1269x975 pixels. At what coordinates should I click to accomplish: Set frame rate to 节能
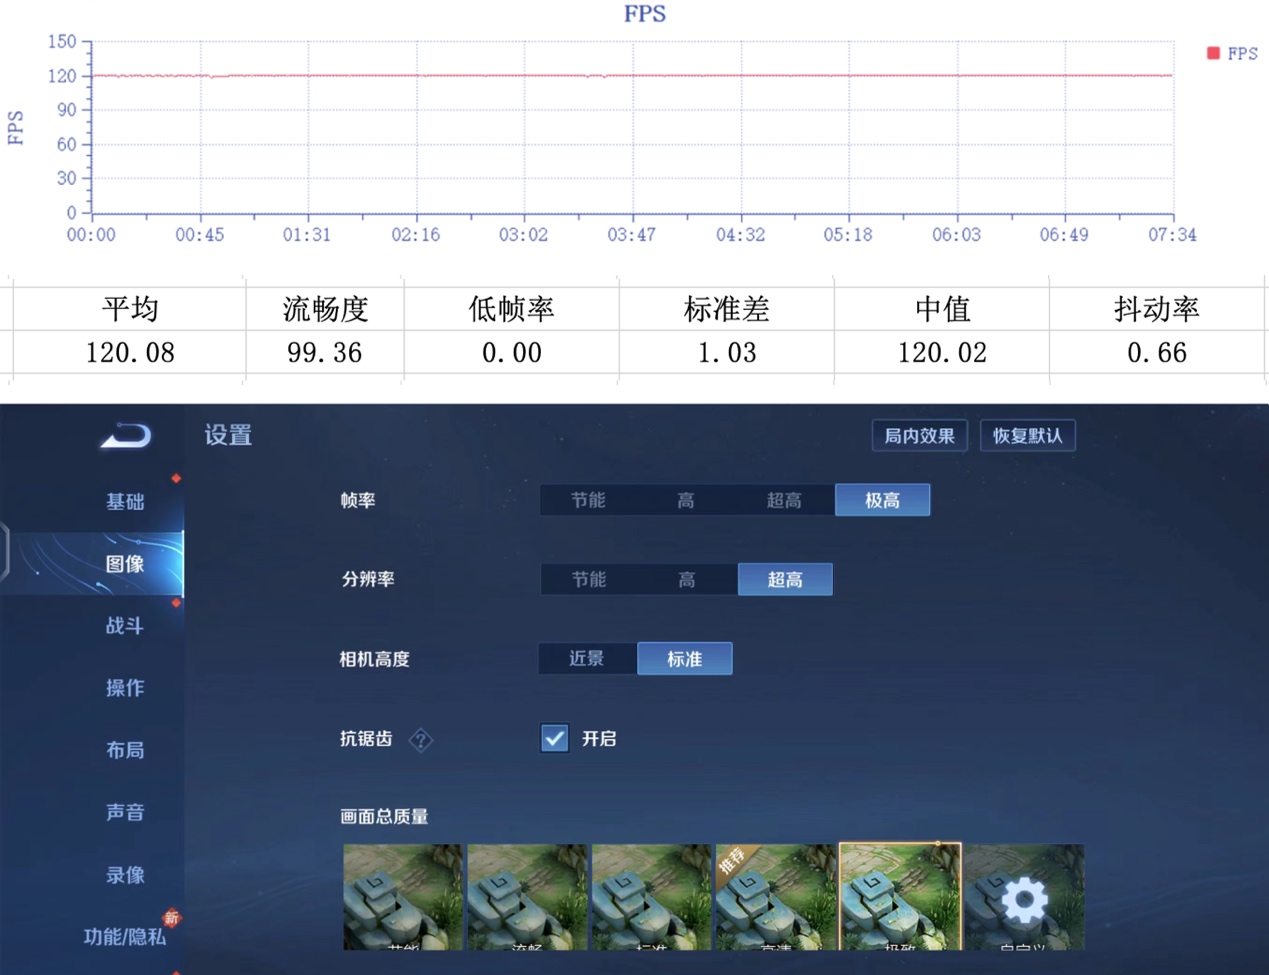(x=588, y=500)
